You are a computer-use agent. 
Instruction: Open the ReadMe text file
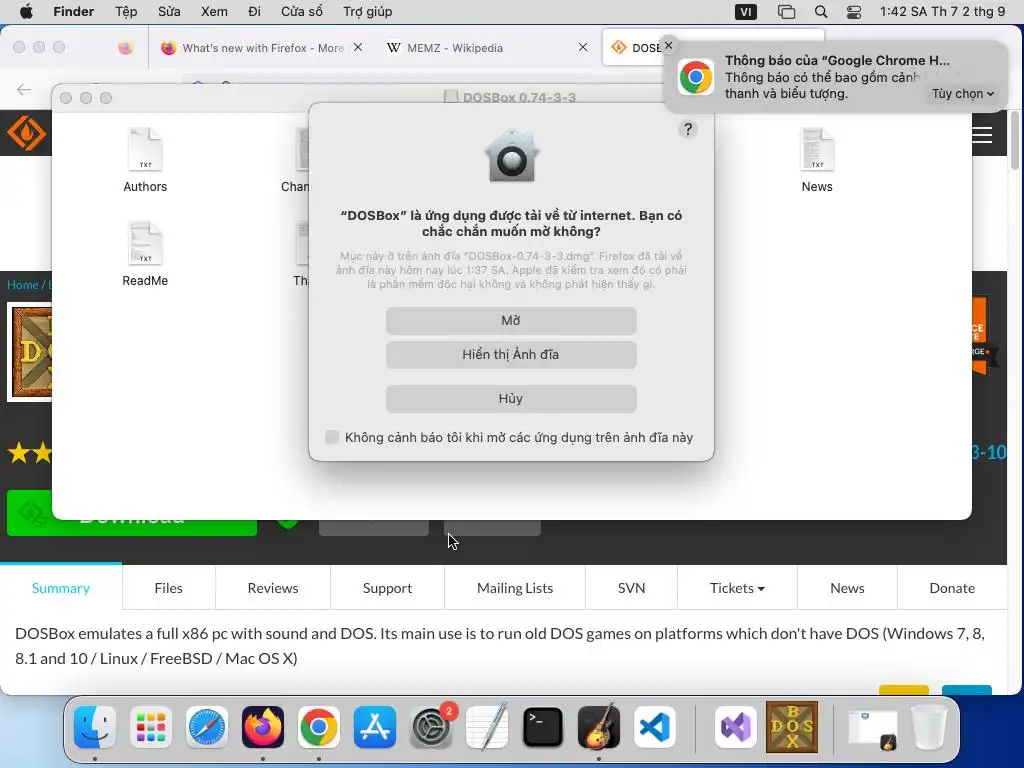[x=145, y=255]
